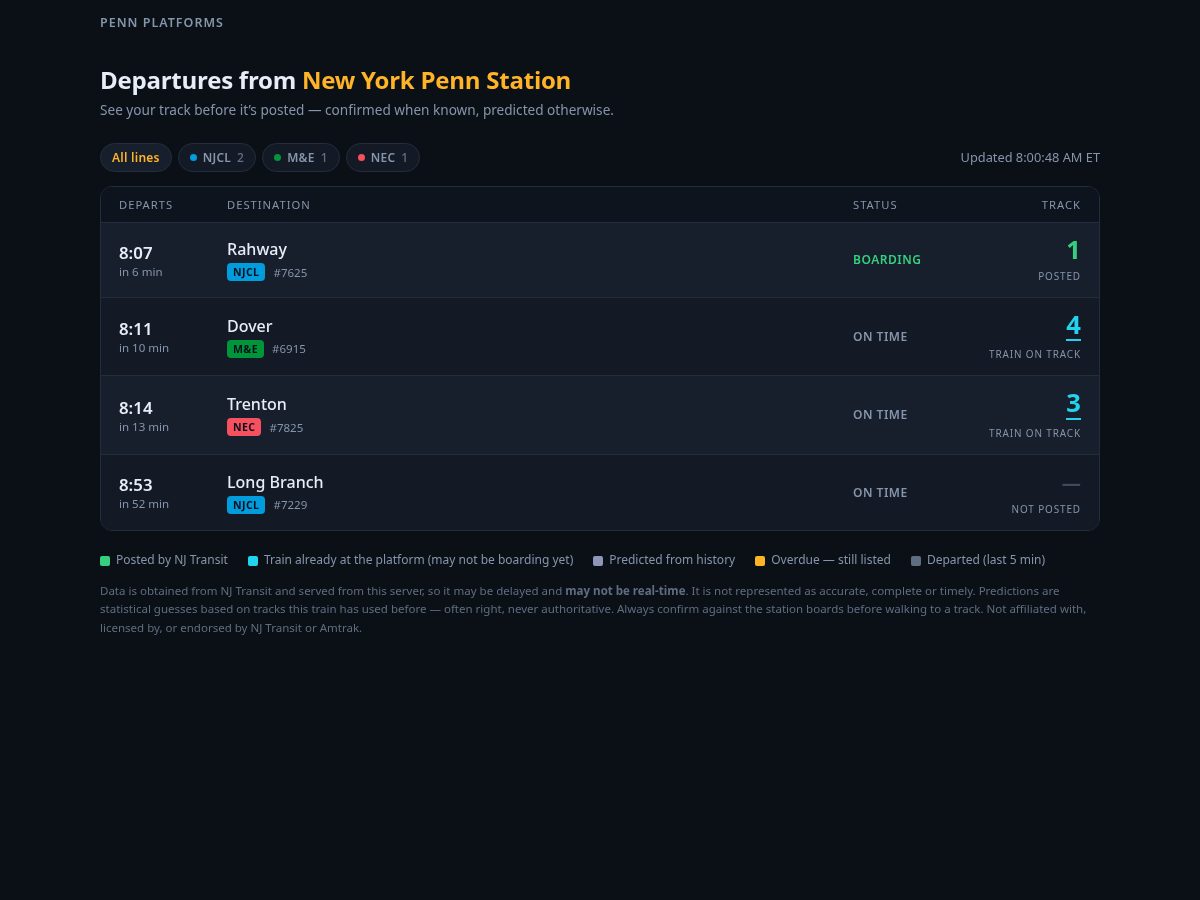This screenshot has height=900, width=1200.
Task: Click train number #6915
Action: tap(289, 350)
